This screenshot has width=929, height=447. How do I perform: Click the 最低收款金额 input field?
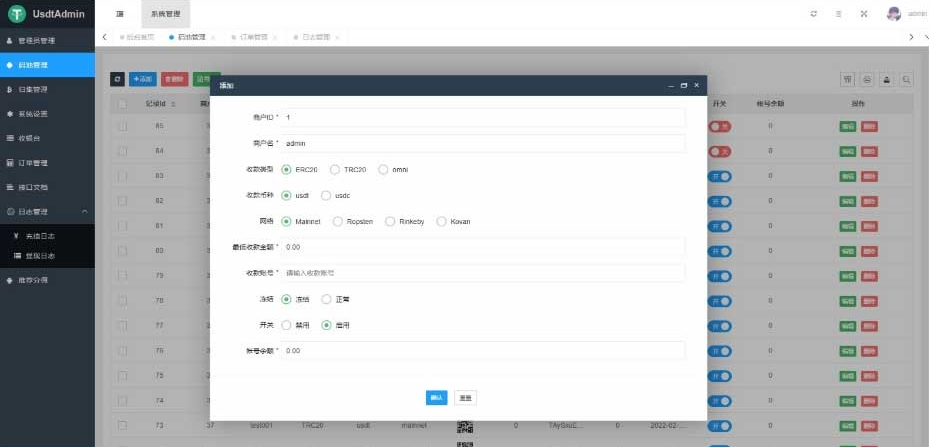483,247
